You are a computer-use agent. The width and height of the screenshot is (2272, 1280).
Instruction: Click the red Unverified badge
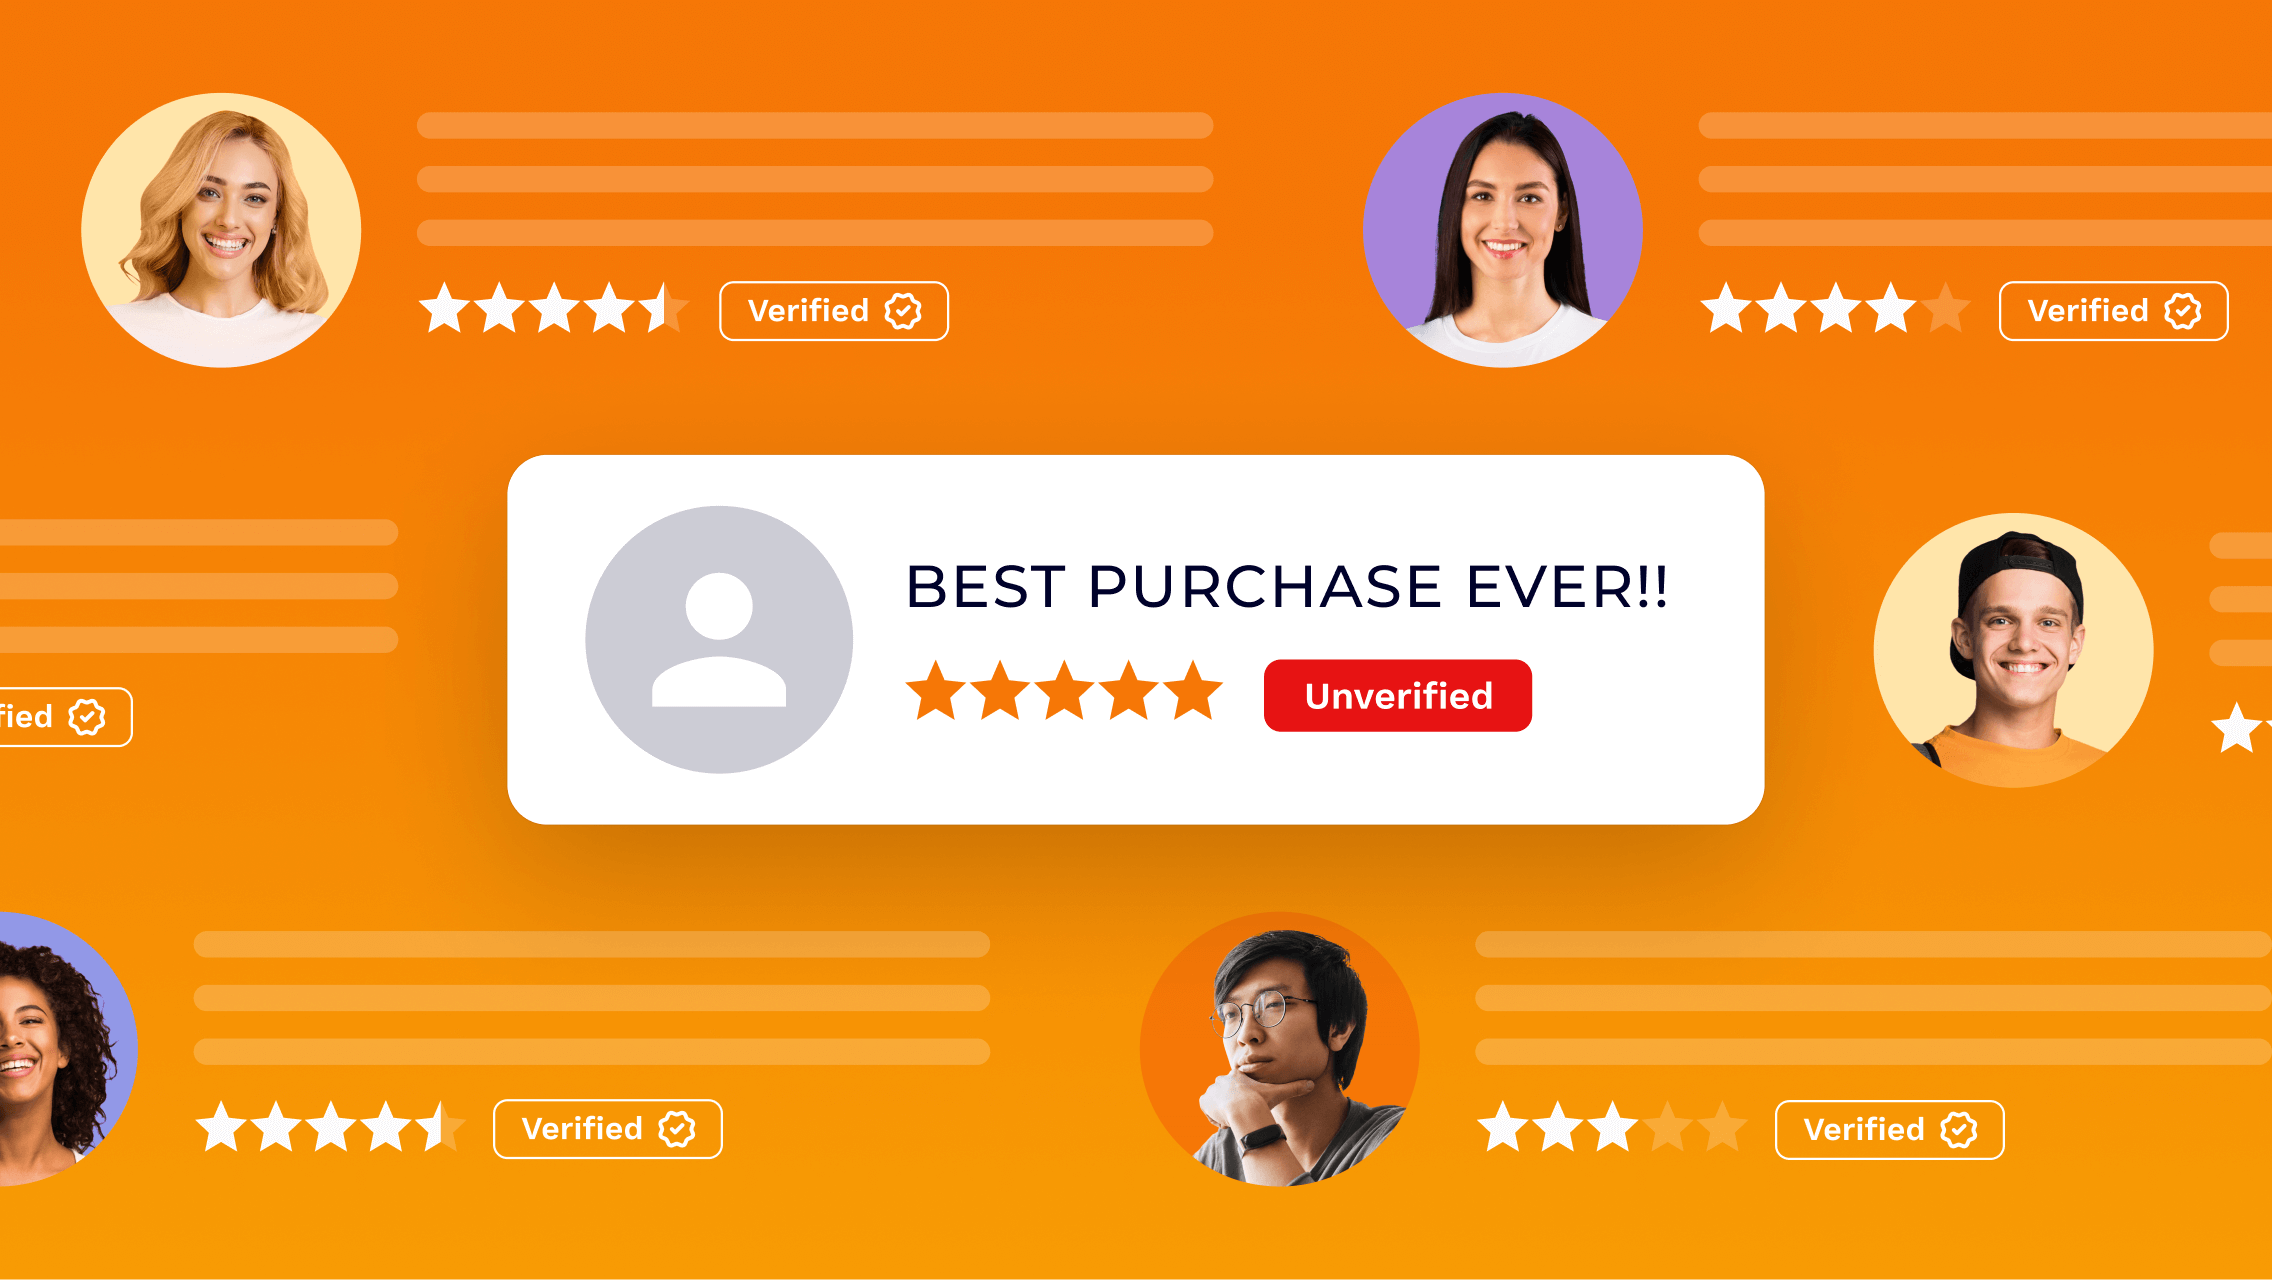pos(1397,696)
